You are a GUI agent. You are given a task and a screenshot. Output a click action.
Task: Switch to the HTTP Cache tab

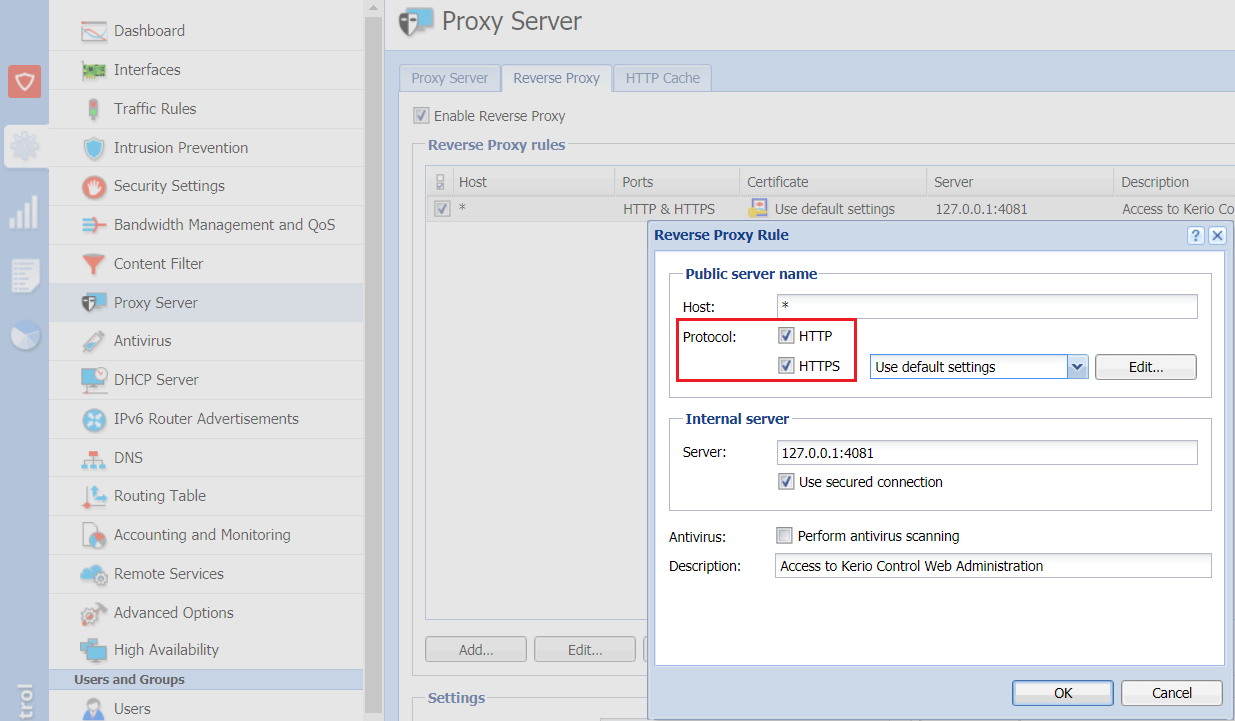coord(662,78)
